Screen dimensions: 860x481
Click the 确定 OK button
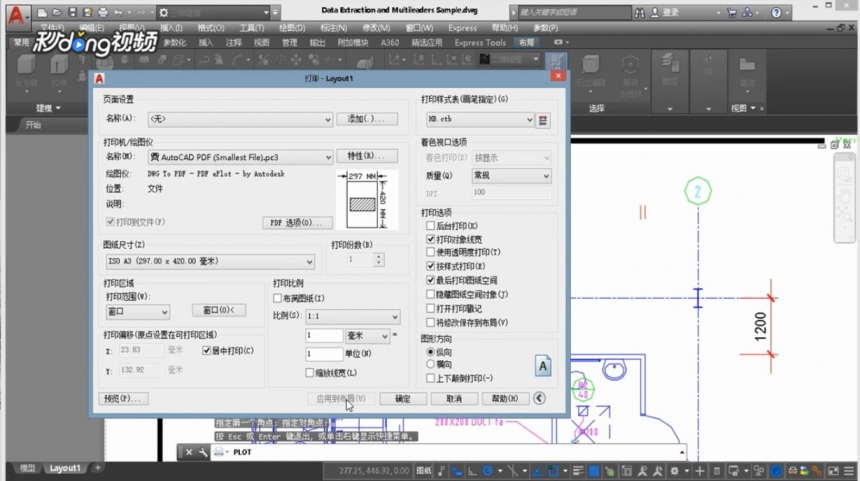pos(403,399)
